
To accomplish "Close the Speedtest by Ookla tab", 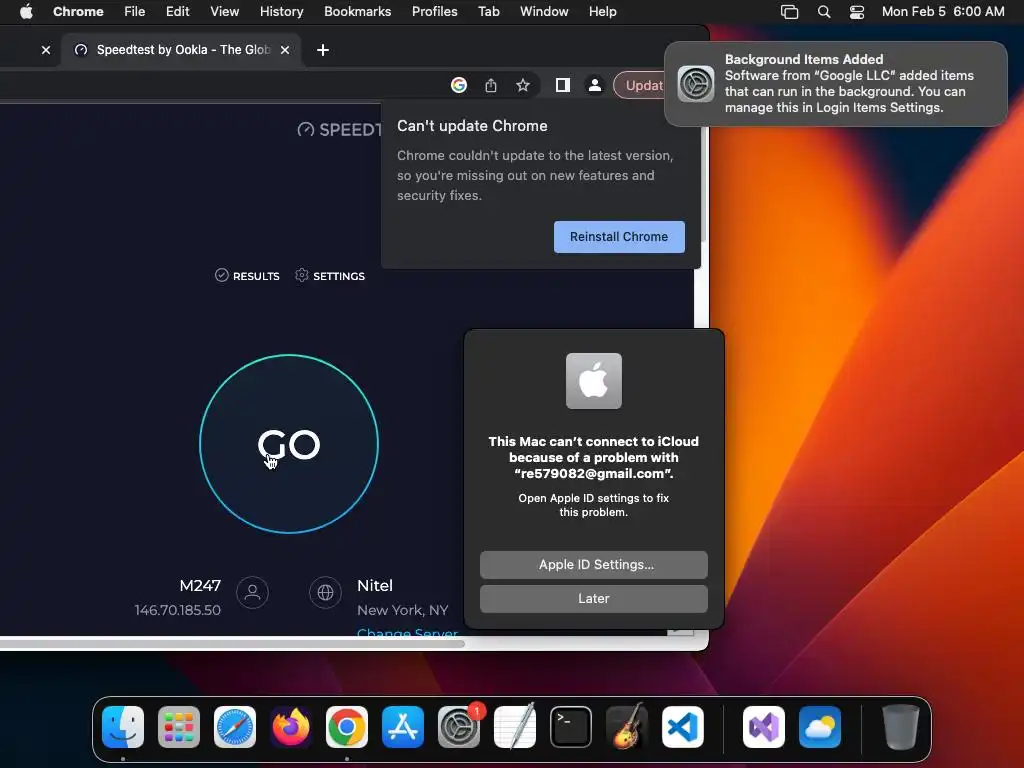I will click(x=285, y=50).
